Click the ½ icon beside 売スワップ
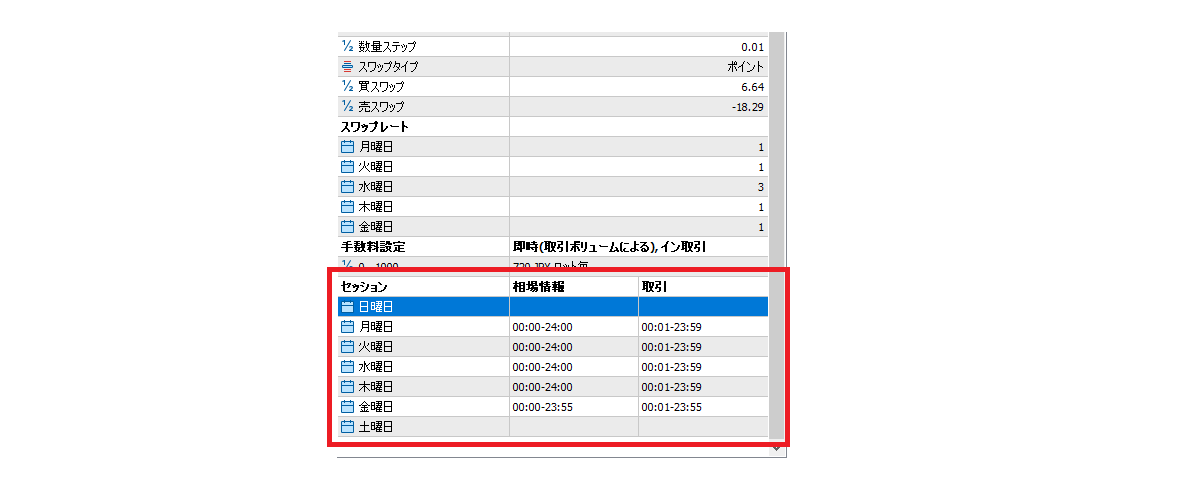 (x=347, y=106)
